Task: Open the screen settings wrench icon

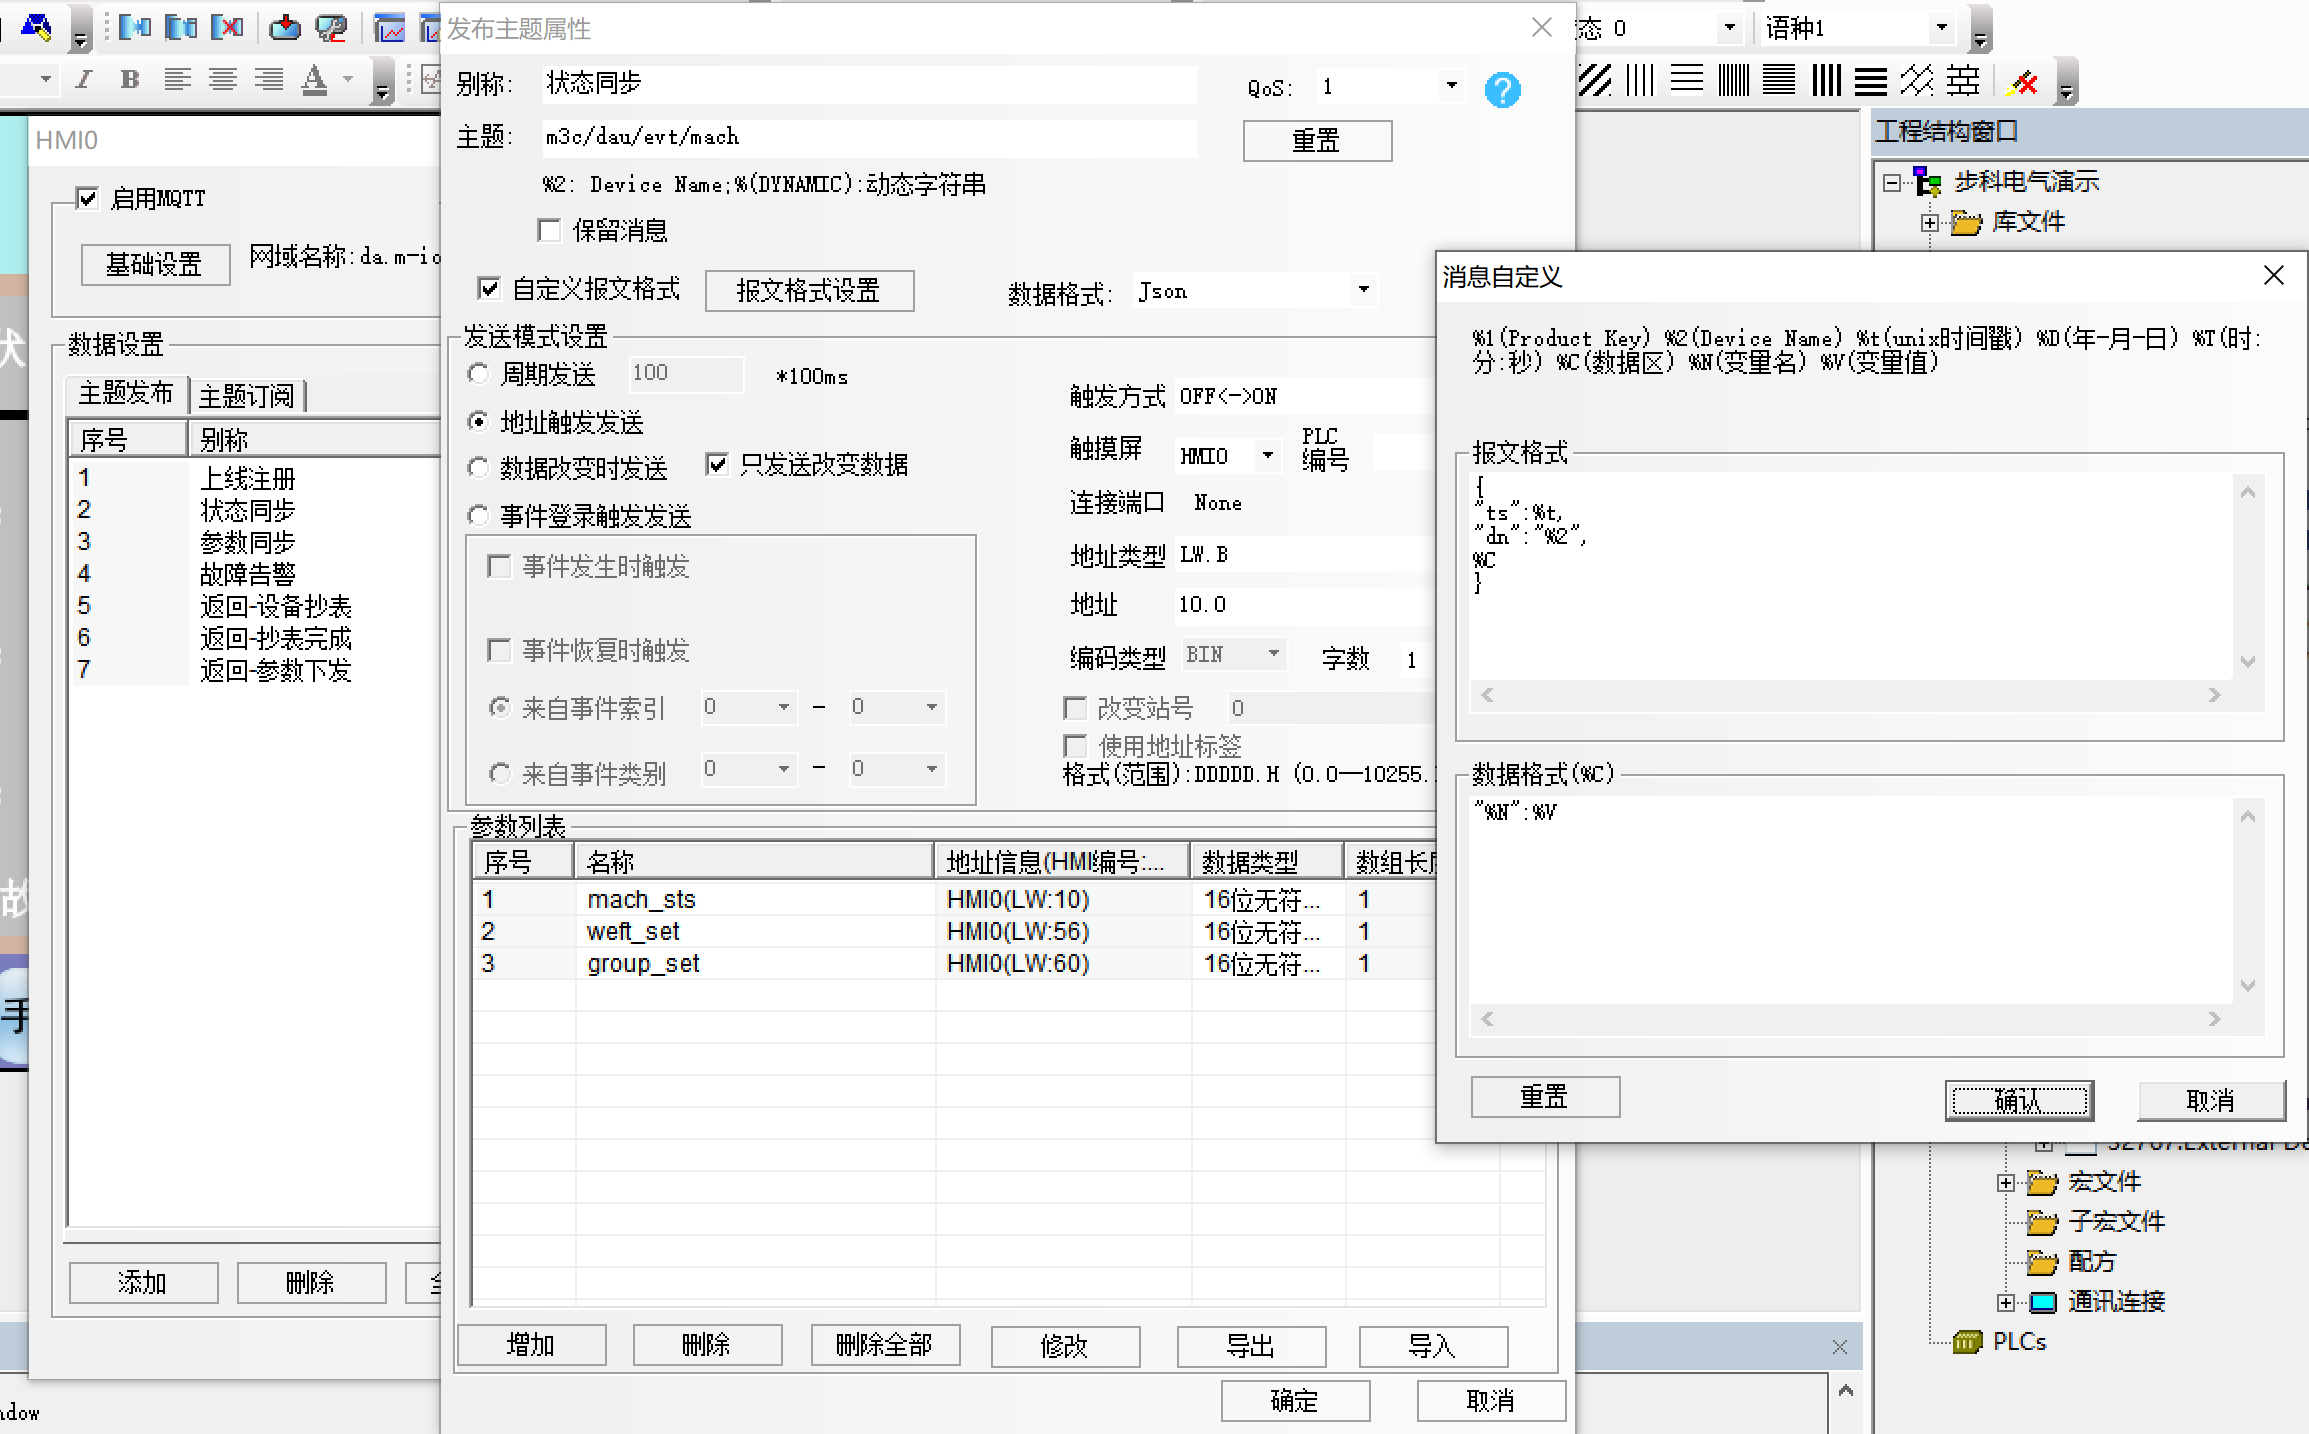Action: 331,27
